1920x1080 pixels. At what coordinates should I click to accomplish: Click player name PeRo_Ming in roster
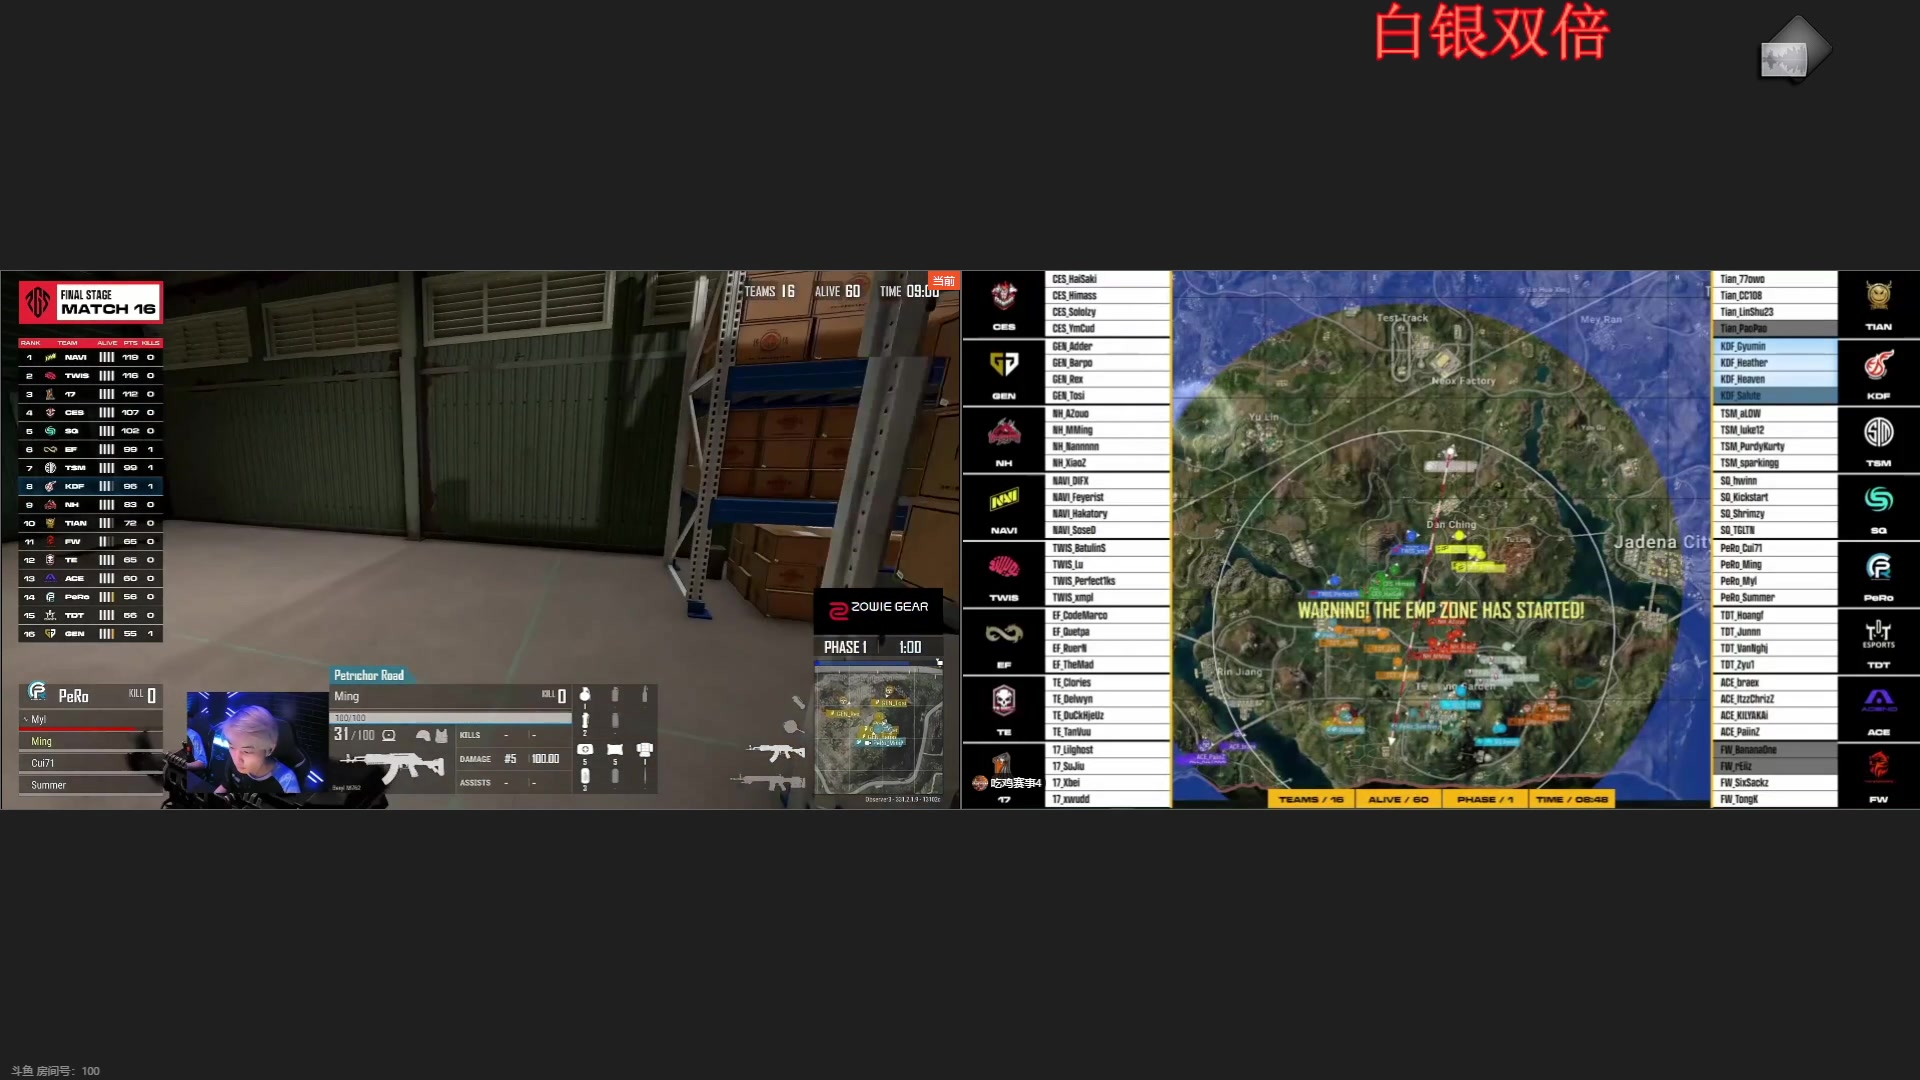click(1741, 565)
